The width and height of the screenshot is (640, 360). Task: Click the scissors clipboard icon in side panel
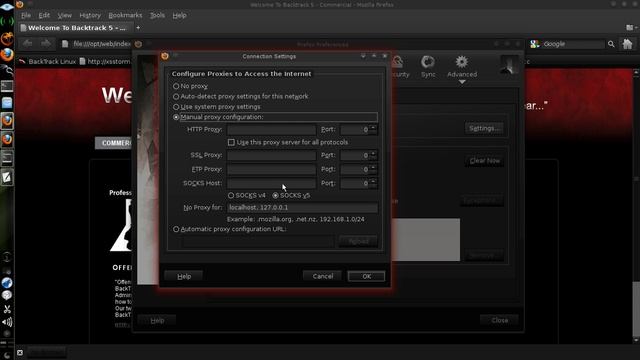pos(7,309)
